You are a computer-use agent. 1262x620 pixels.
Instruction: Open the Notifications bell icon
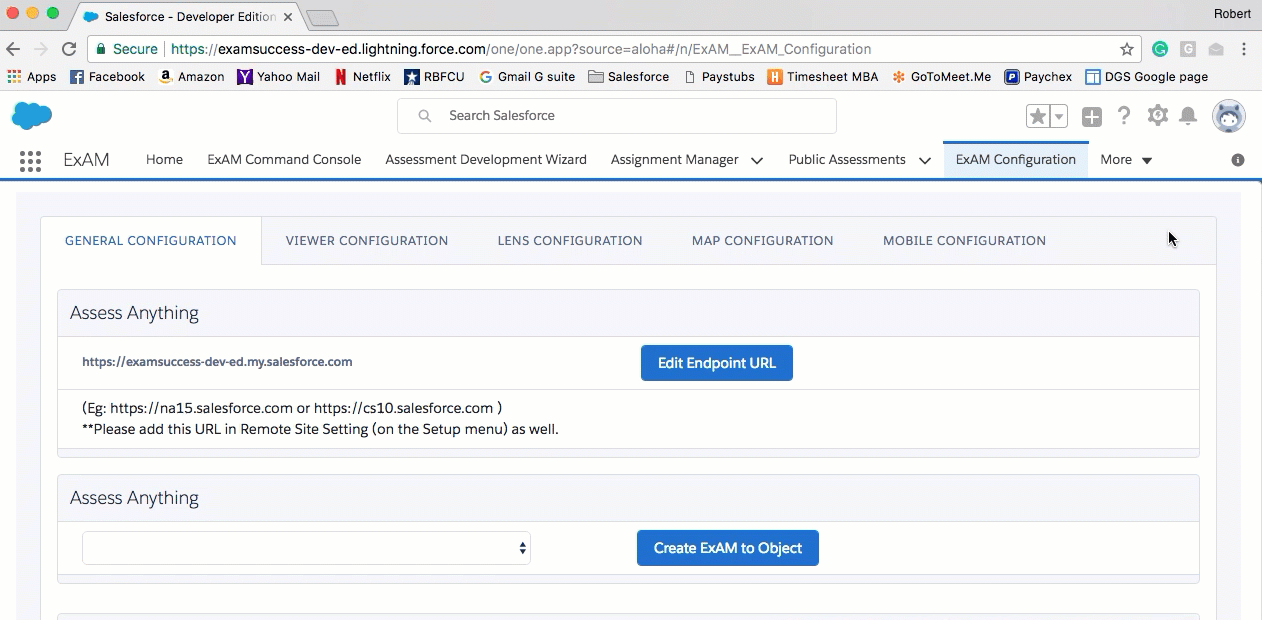pyautogui.click(x=1188, y=116)
